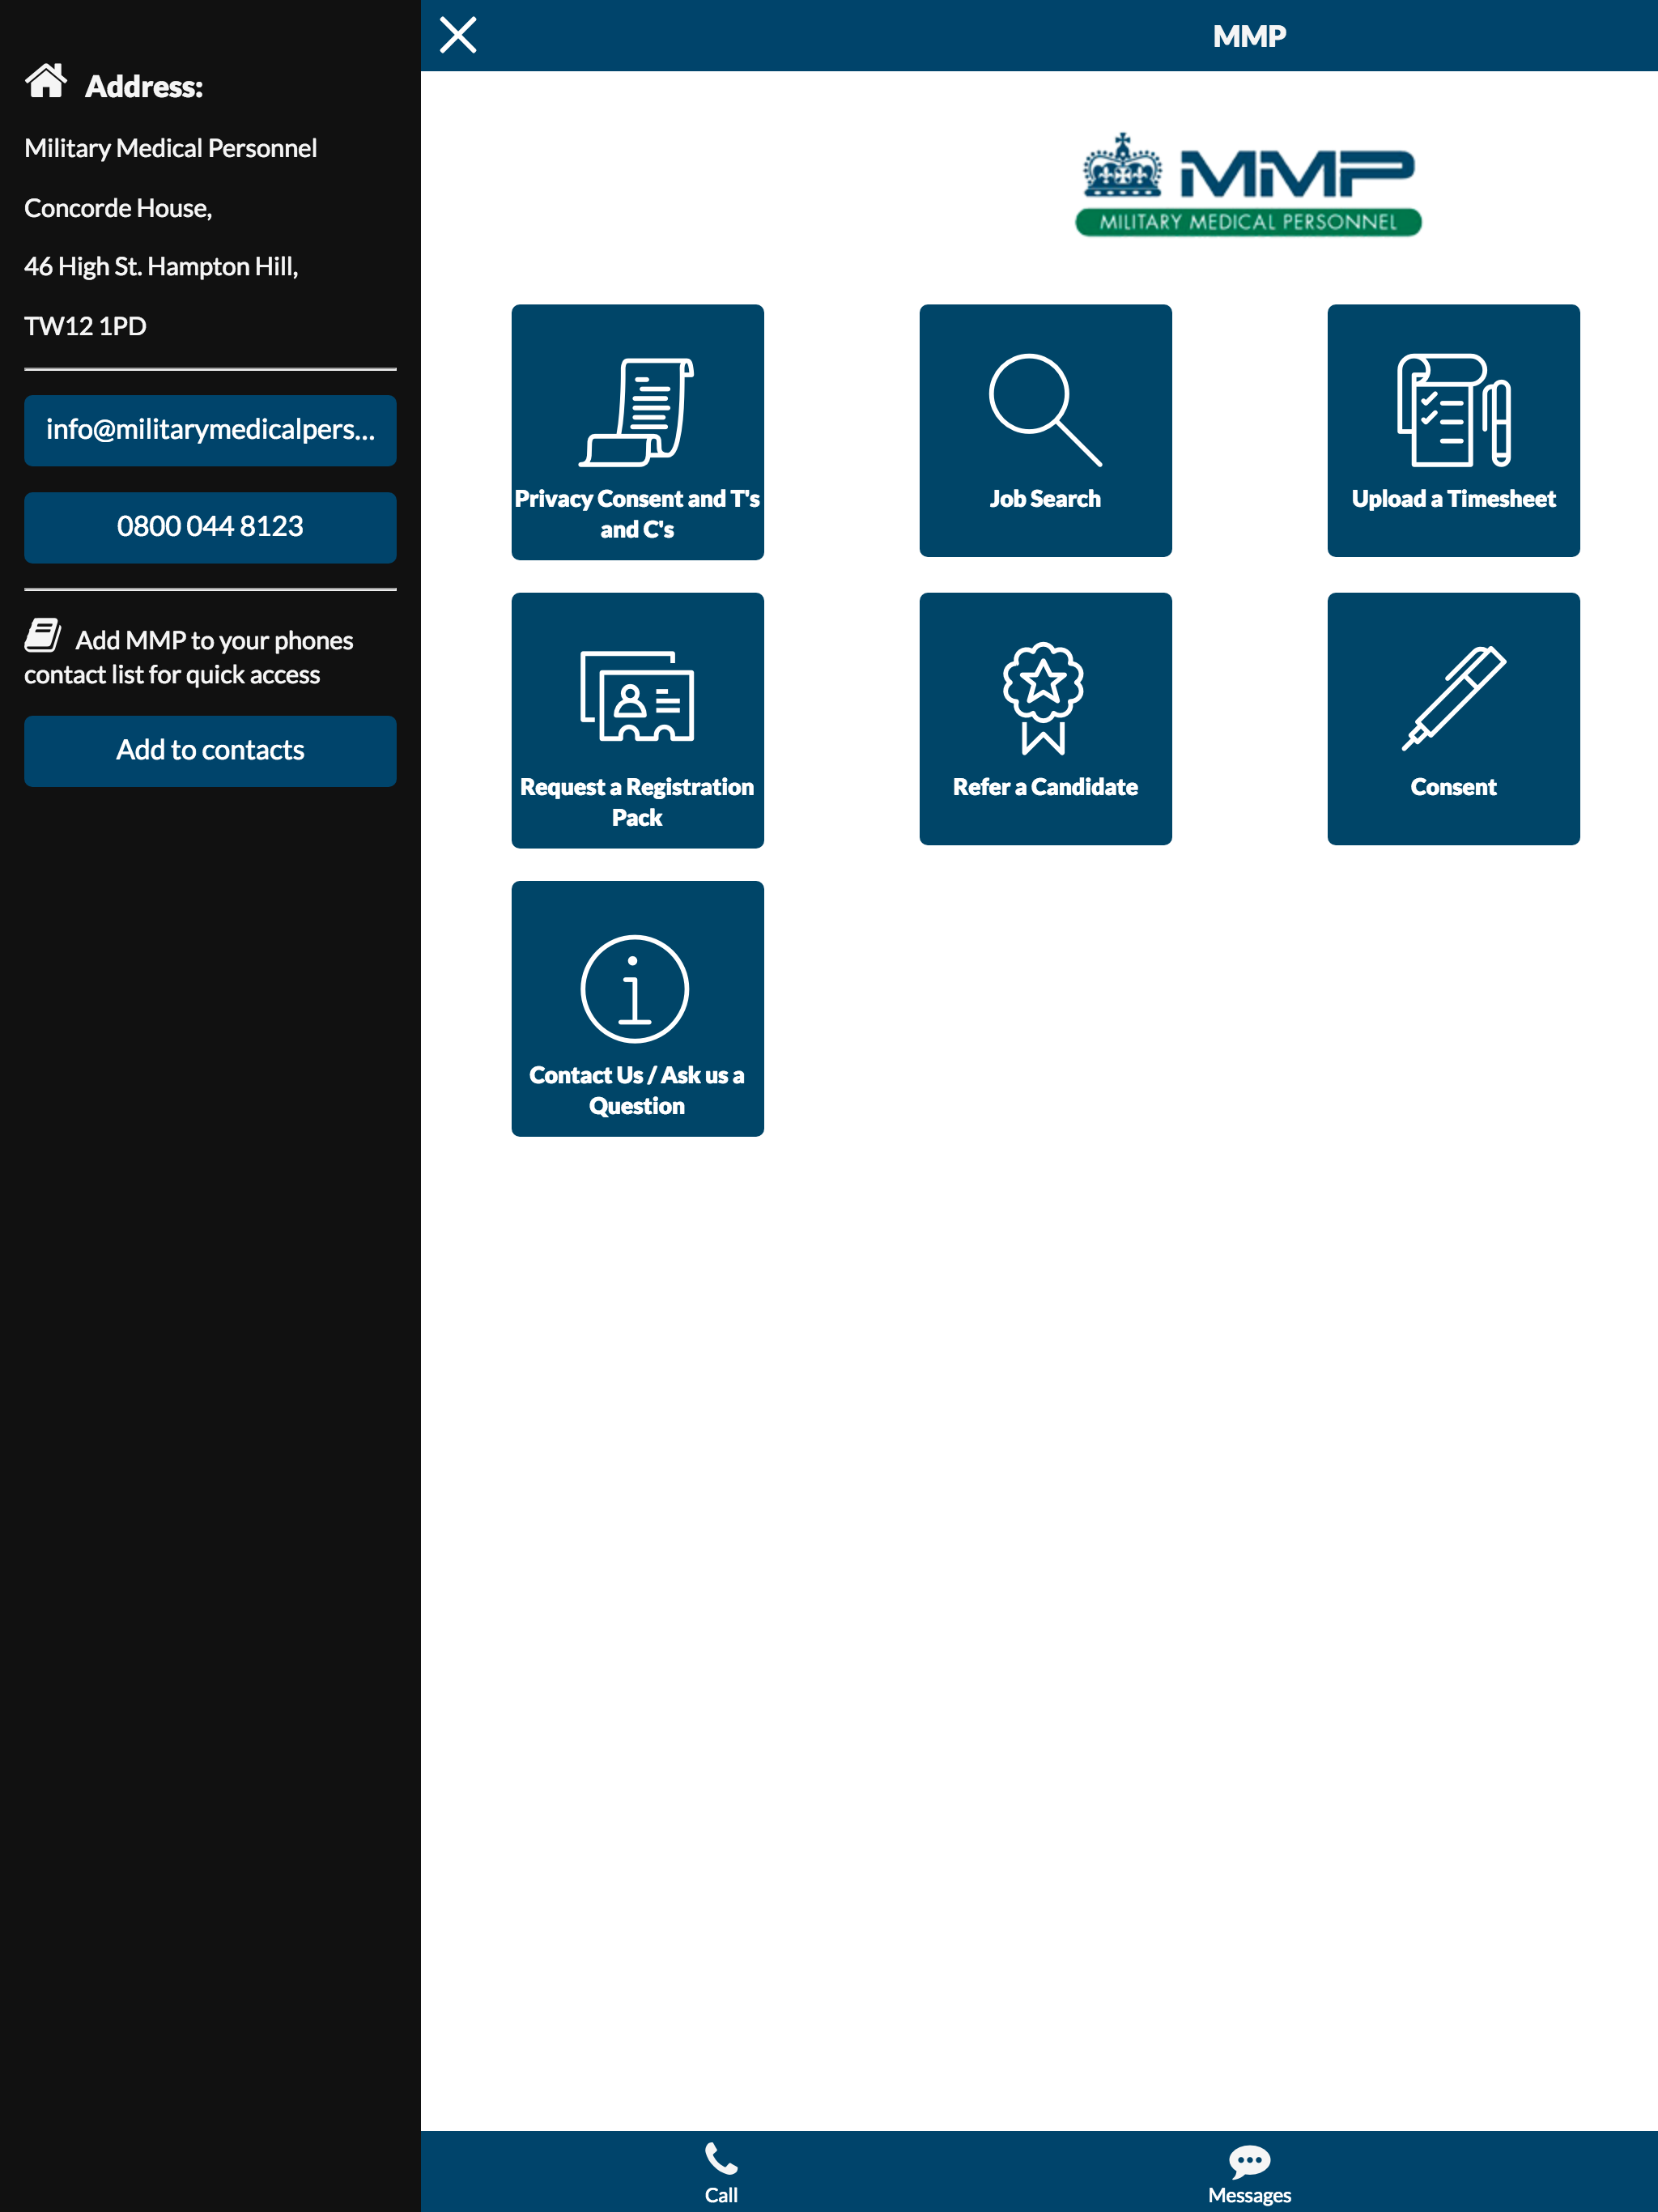Click the home icon beside Address
Screen dimensions: 1658x2212
click(46, 80)
